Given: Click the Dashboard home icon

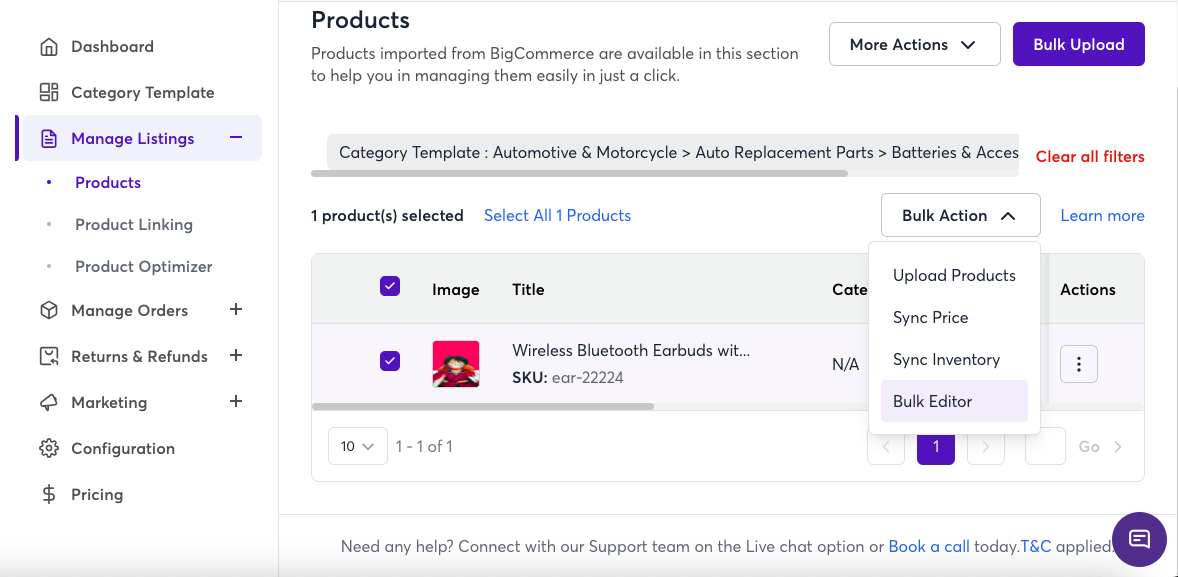Looking at the screenshot, I should (x=48, y=47).
